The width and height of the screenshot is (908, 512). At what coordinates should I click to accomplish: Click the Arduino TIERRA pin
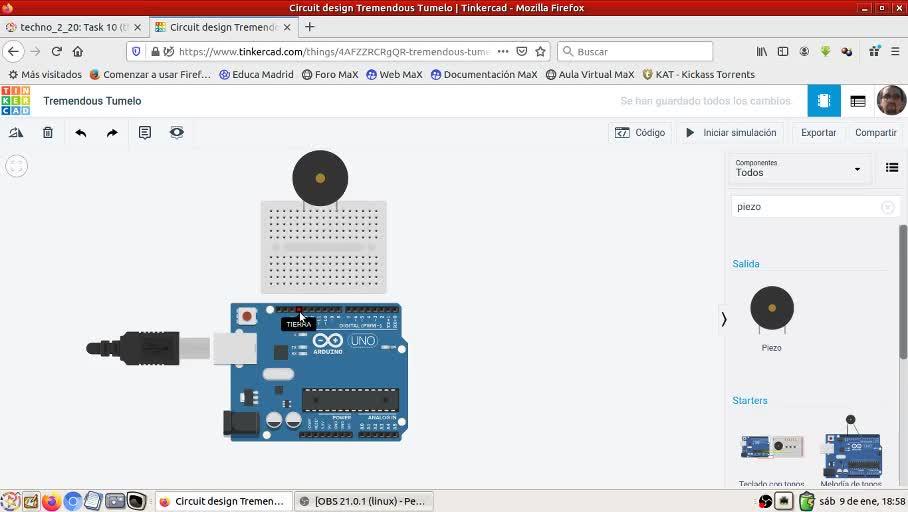pos(299,310)
